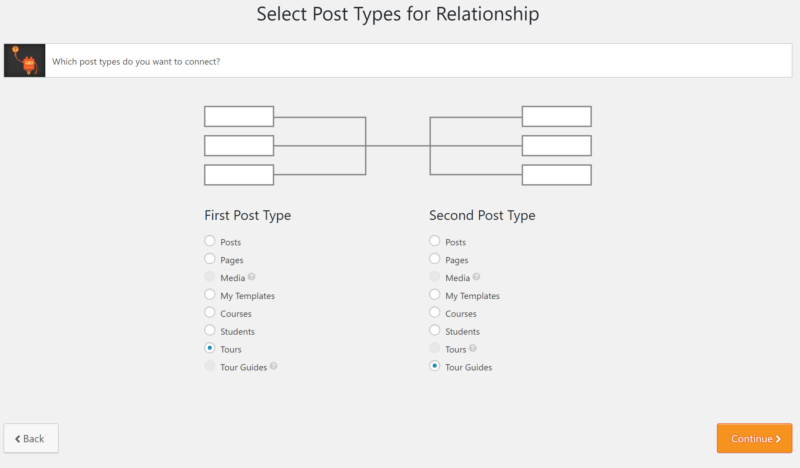Click the 'Which post types do you want to connect?' text
Screen dimensions: 800x468
pyautogui.click(x=136, y=61)
